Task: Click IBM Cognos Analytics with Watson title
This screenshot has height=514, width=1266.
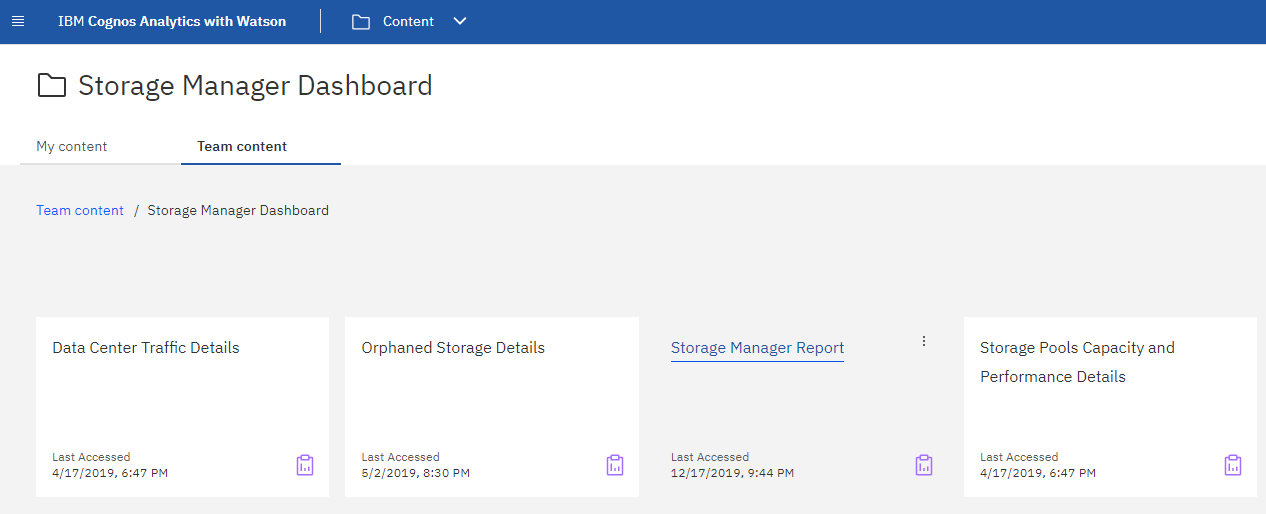Action: pyautogui.click(x=172, y=21)
